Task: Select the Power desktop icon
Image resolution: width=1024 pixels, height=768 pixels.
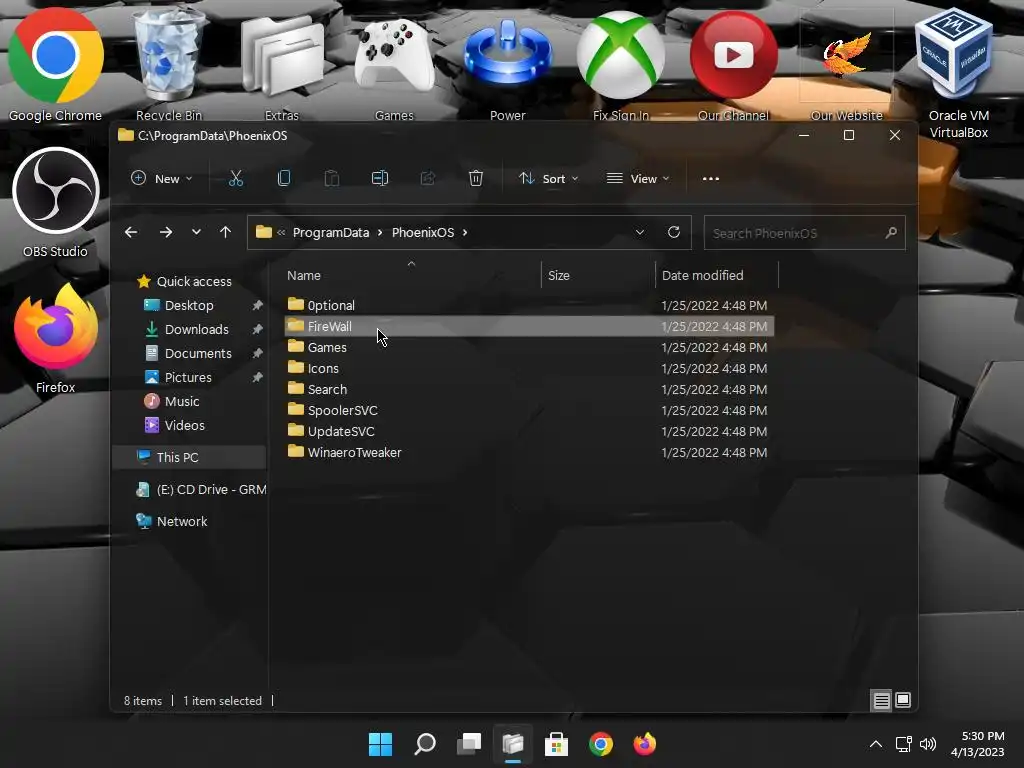Action: tap(507, 65)
